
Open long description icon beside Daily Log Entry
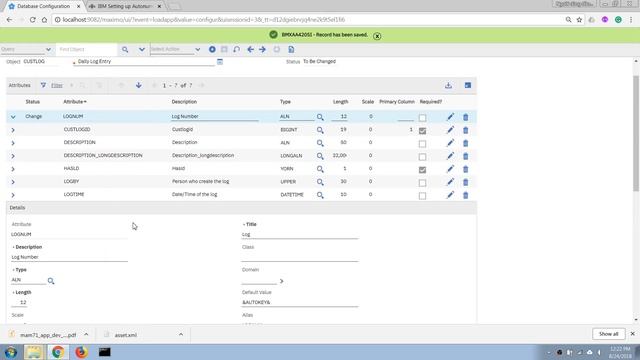[x=220, y=62]
